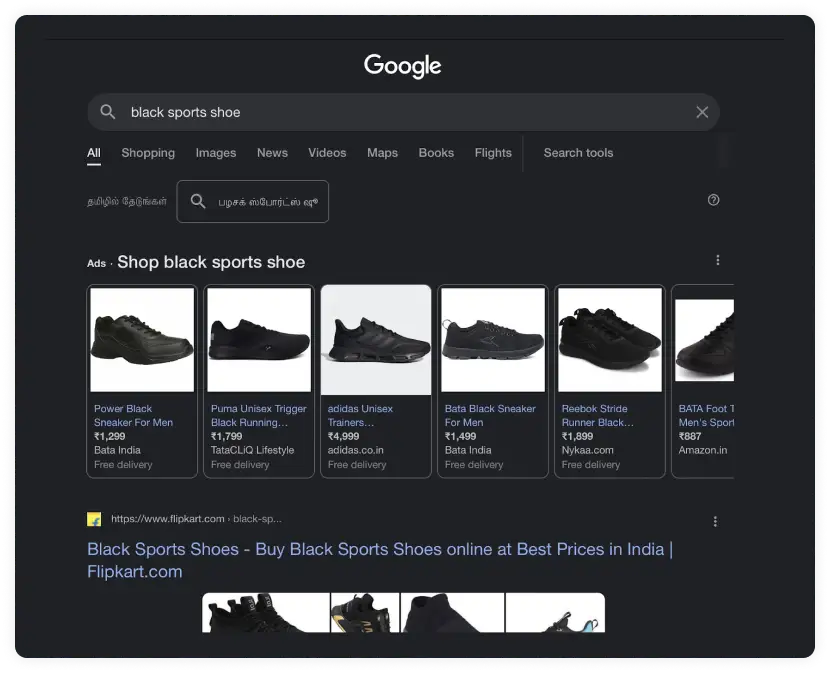Open Reebok Stride Runner shoe image

coord(610,340)
